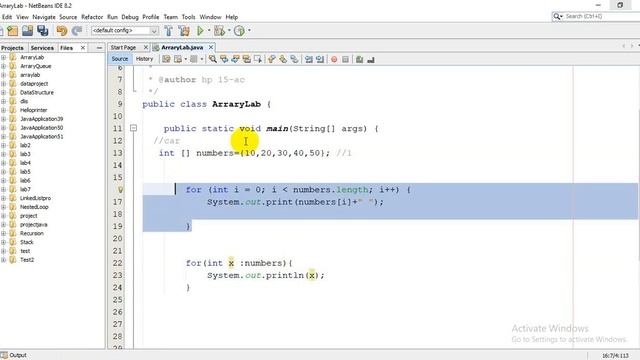The height and width of the screenshot is (360, 640).
Task: Expand the ArraryQueue project node
Action: pos(3,66)
